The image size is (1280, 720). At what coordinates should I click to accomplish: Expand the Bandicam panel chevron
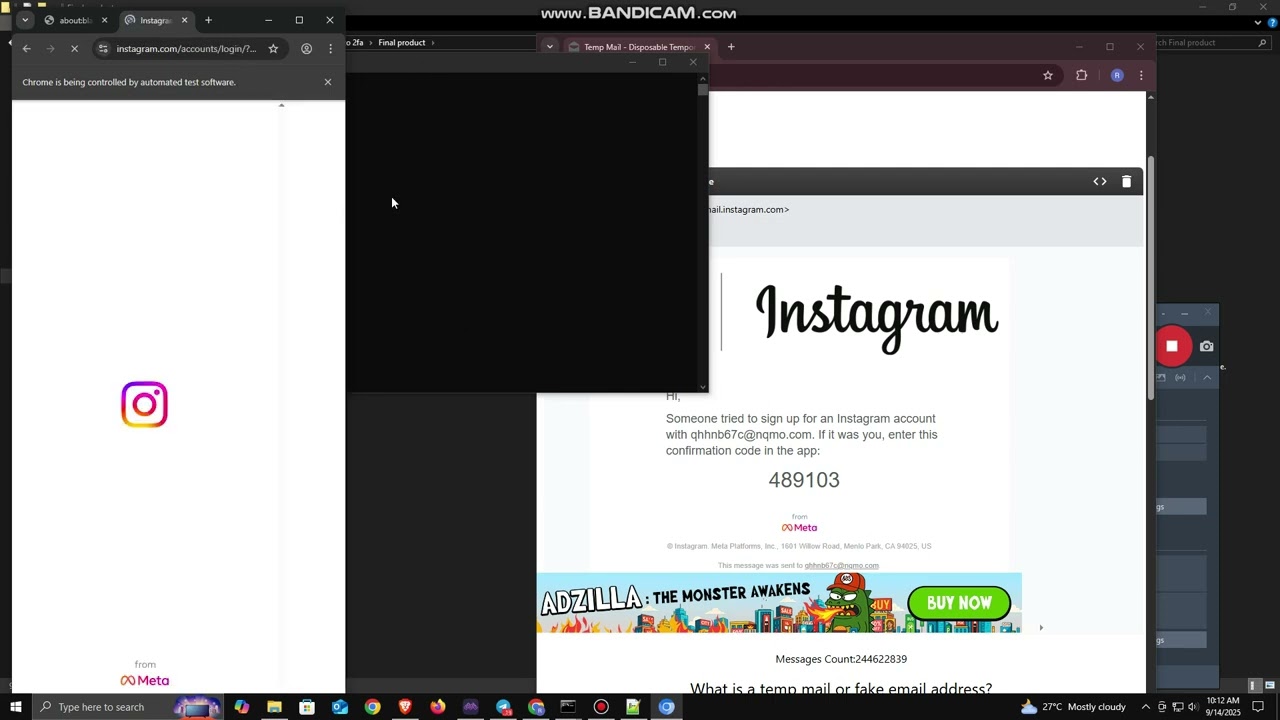[x=1207, y=377]
